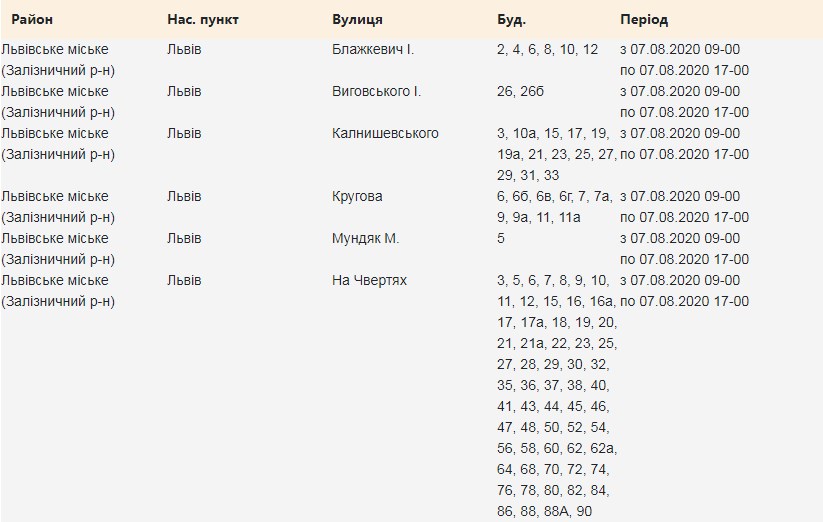The height and width of the screenshot is (522, 823).
Task: Click the house numbers for Кругова street
Action: pyautogui.click(x=555, y=206)
